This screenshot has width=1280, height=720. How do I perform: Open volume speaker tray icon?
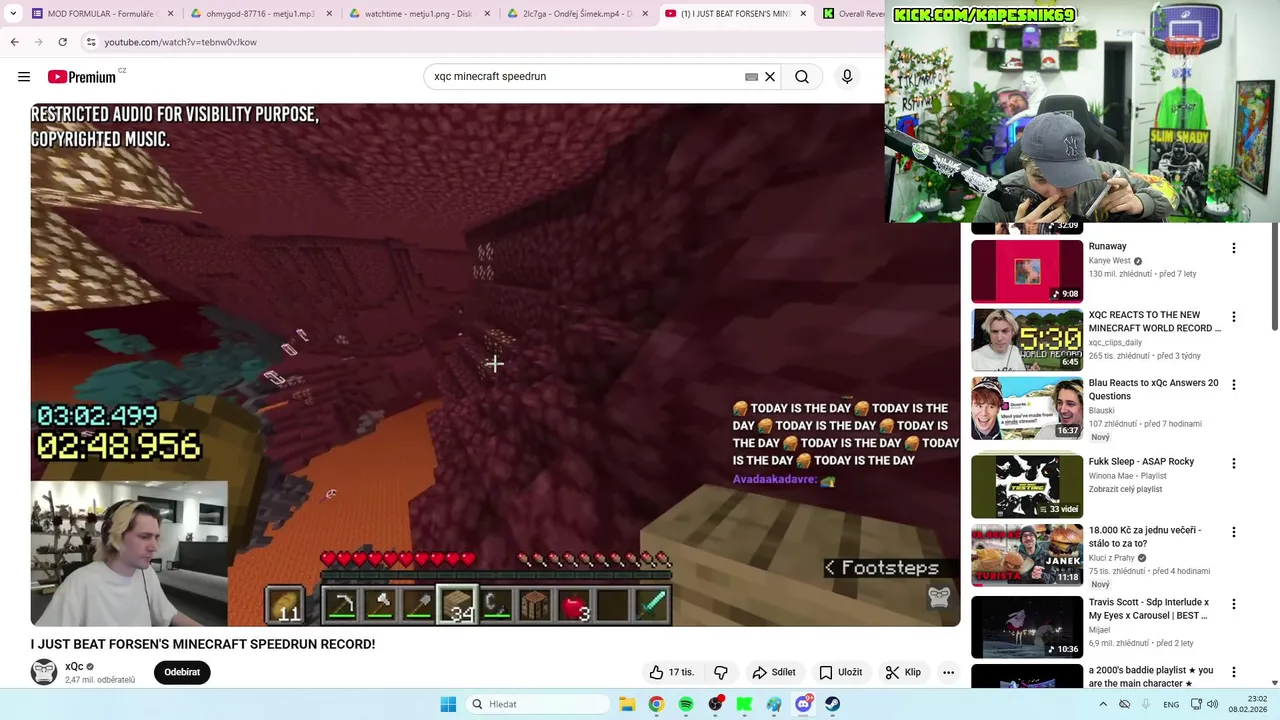(x=1212, y=704)
